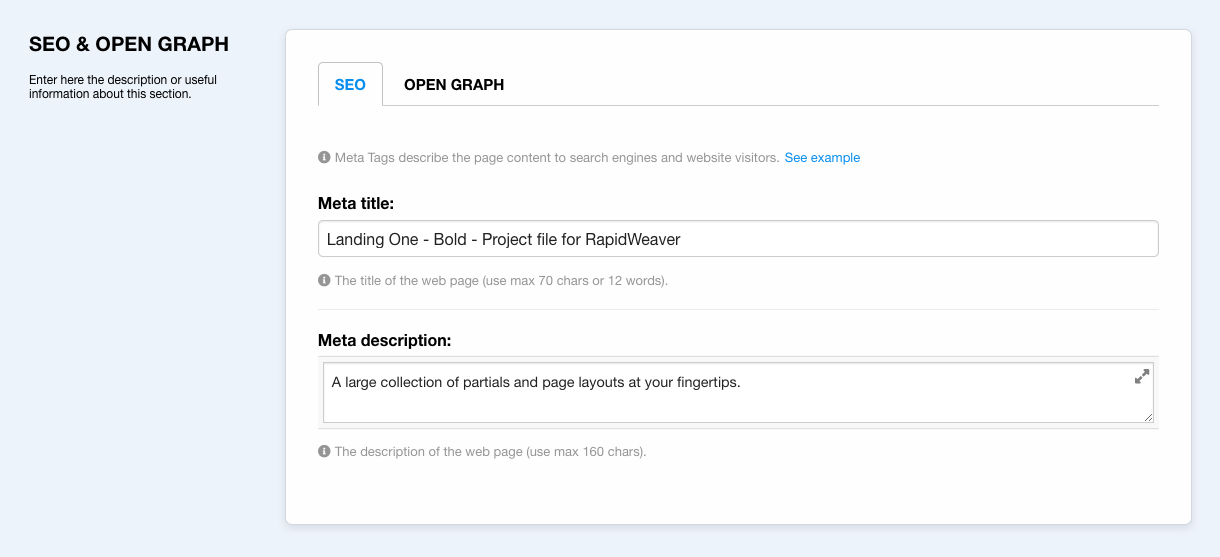Click the 'max 70 chars' title hint text
Viewport: 1220px width, 557px height.
[500, 281]
